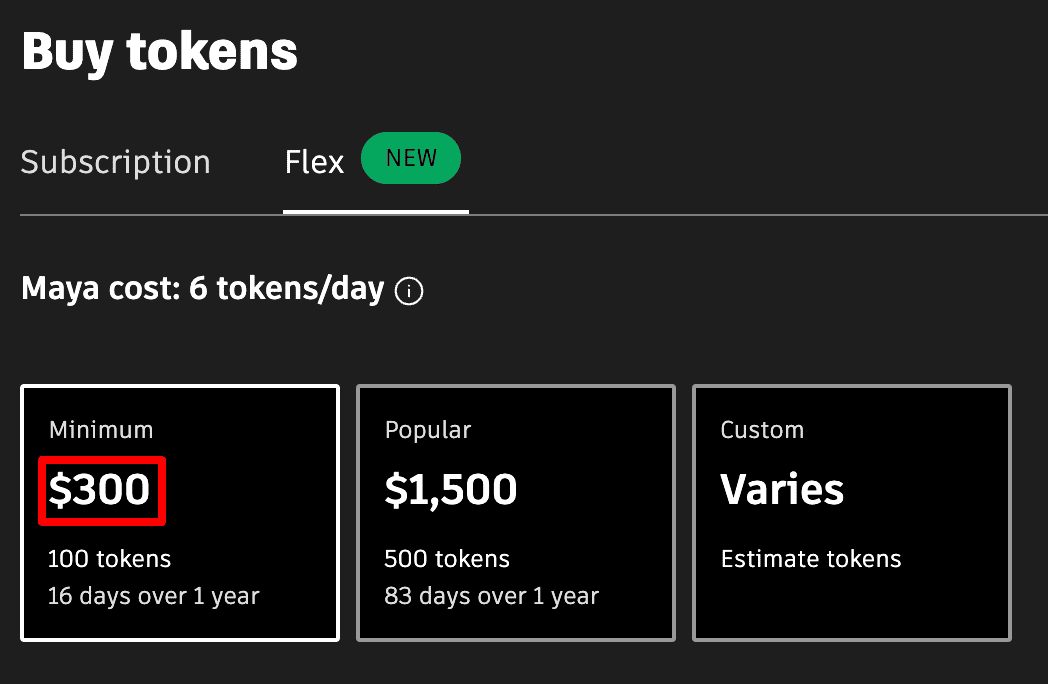Select the Flex tab
This screenshot has width=1048, height=684.
(x=314, y=162)
